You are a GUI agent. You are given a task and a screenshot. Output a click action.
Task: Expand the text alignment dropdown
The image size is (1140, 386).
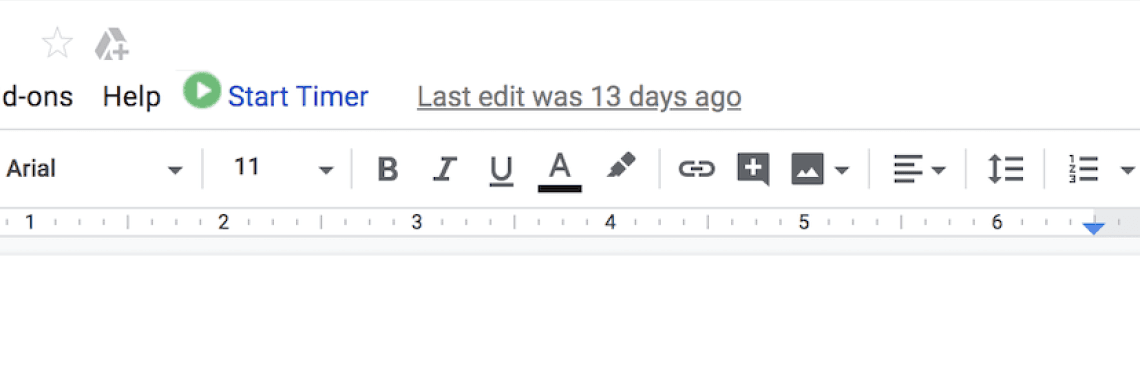tap(918, 169)
